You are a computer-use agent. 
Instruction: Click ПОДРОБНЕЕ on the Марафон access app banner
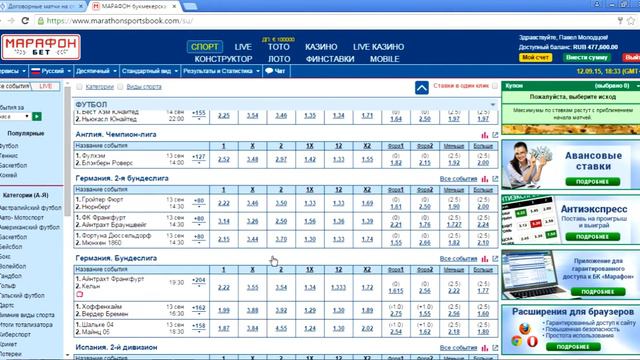[x=598, y=292]
